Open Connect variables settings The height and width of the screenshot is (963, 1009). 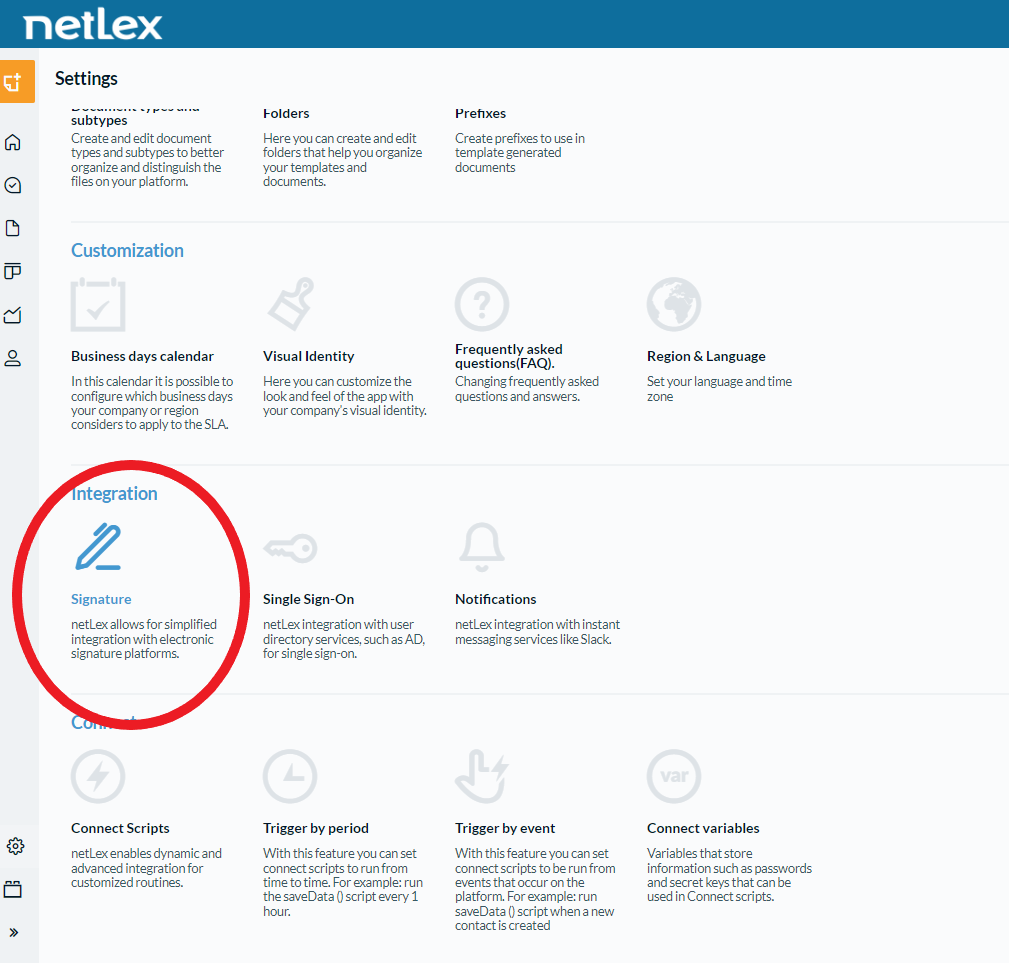click(x=703, y=829)
